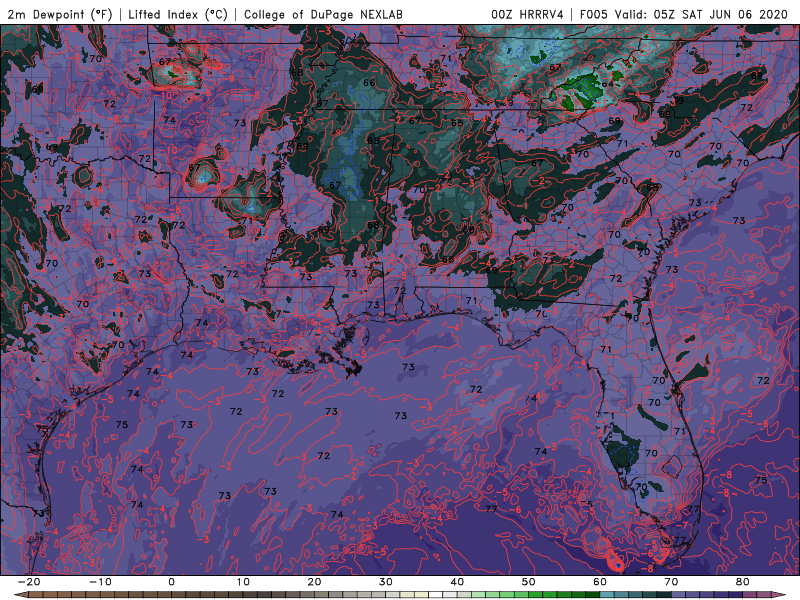Click the 30 label on the color scale

tap(386, 582)
